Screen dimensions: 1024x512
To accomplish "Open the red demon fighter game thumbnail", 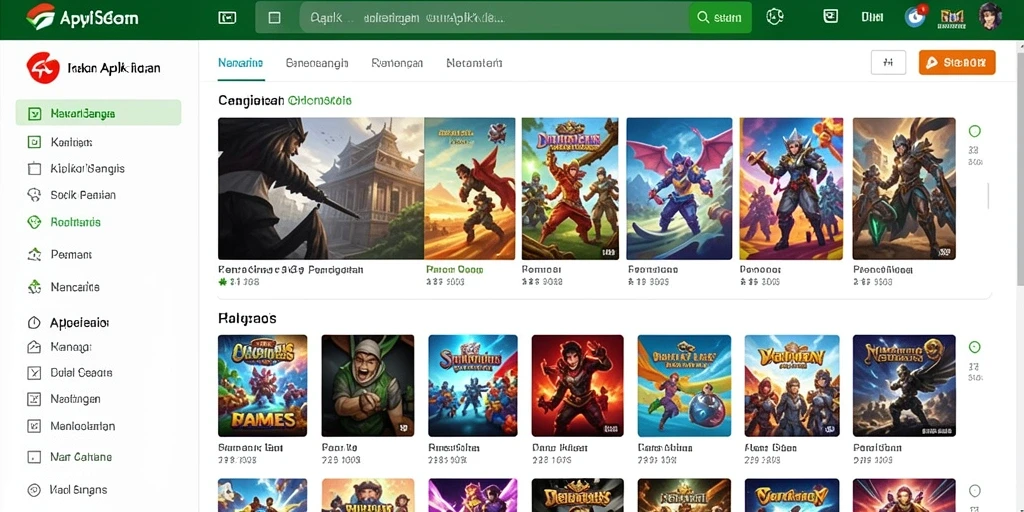I will [x=577, y=385].
